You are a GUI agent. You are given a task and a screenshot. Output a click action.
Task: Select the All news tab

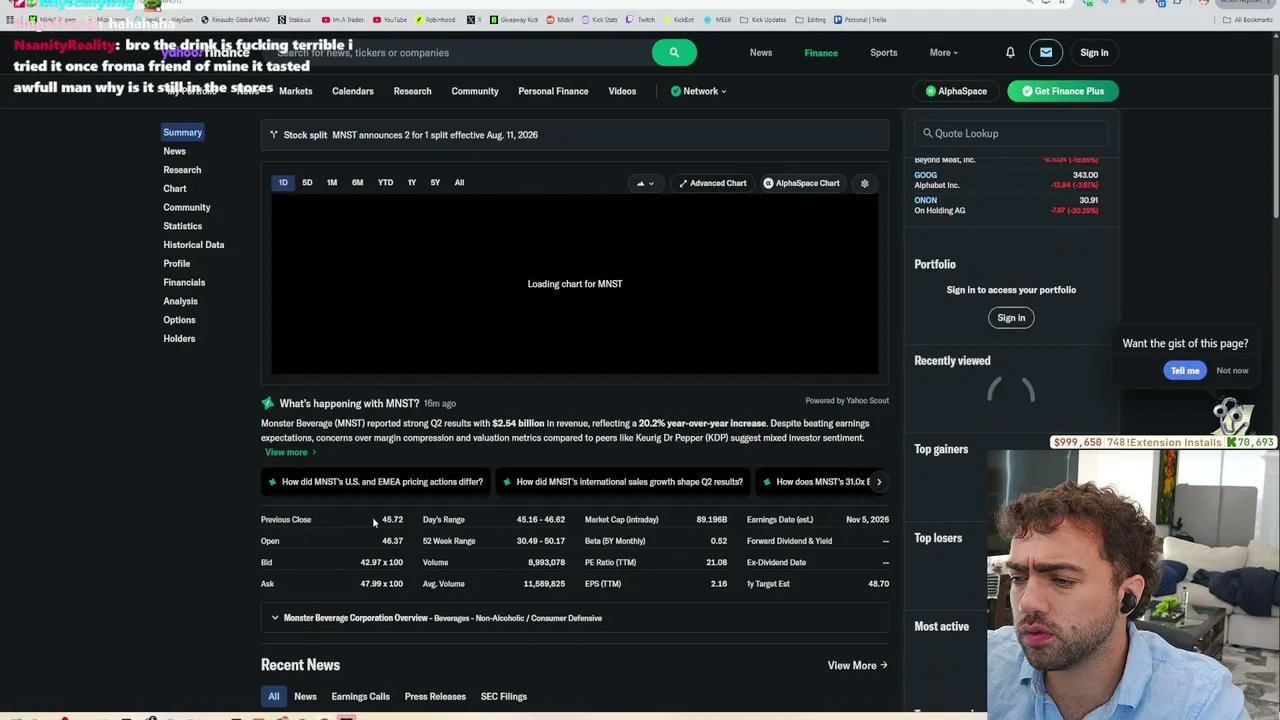pyautogui.click(x=274, y=697)
